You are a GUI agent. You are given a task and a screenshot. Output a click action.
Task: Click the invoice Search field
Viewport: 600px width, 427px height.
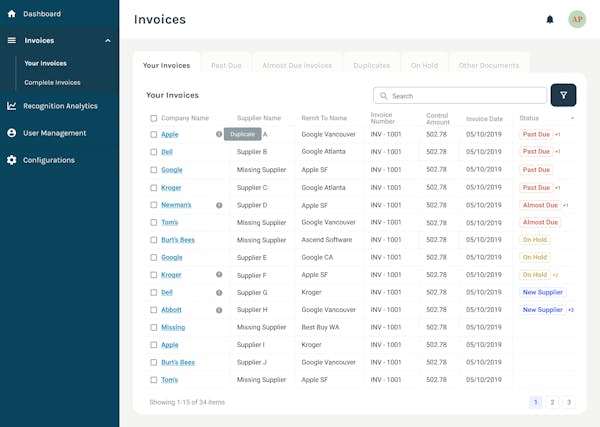pos(460,96)
